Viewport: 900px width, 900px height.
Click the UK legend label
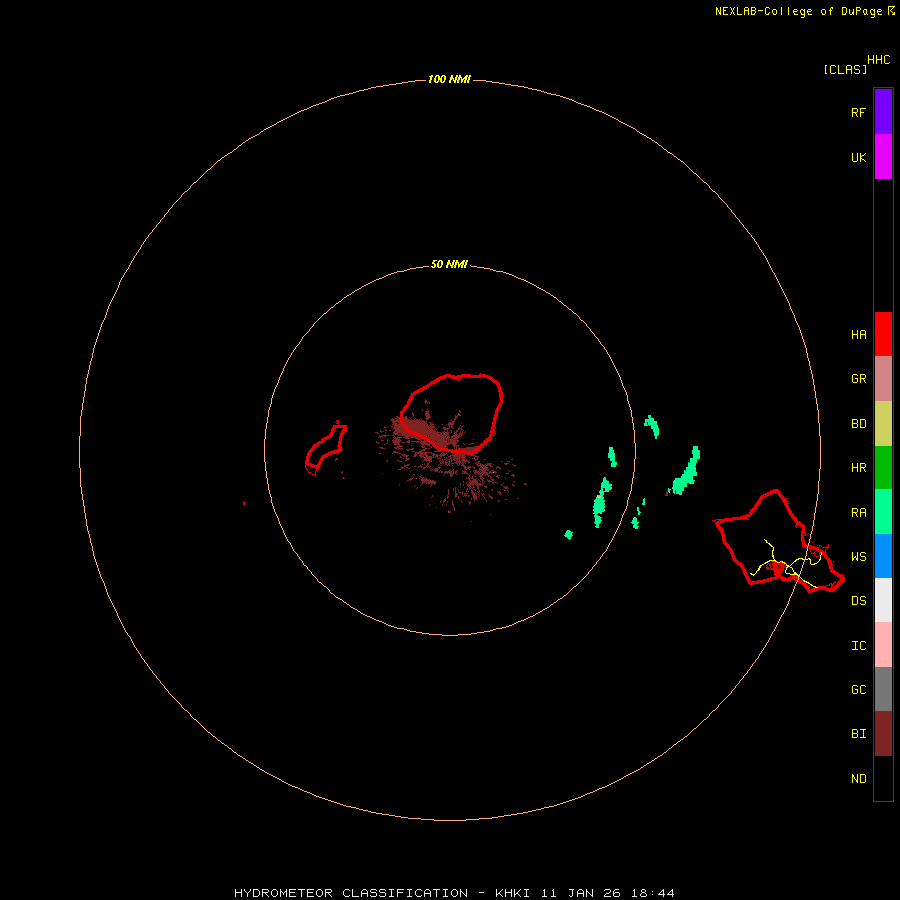point(858,158)
